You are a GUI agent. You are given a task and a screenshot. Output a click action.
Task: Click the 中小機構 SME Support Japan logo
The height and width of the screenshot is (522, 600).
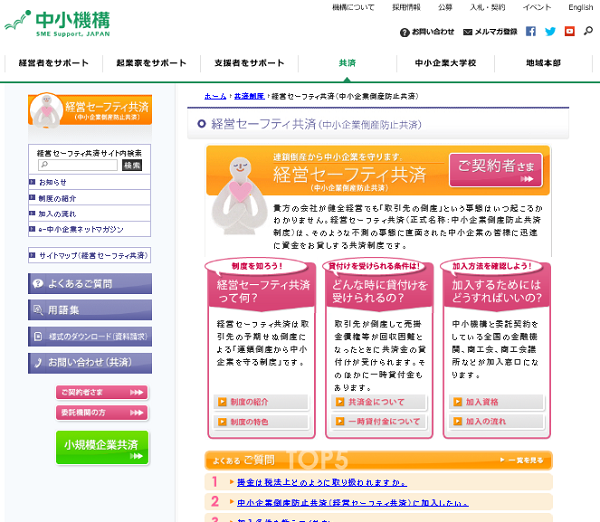(57, 24)
